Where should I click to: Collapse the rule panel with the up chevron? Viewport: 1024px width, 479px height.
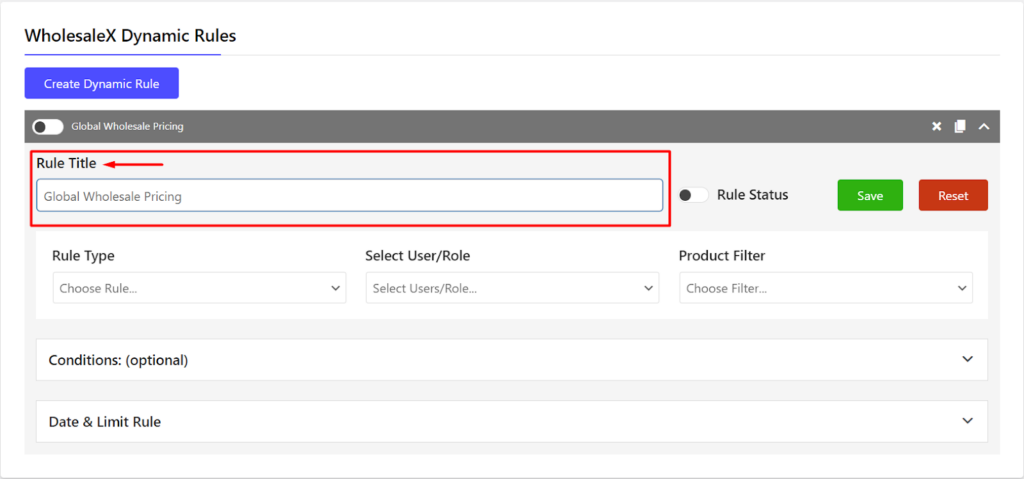pyautogui.click(x=984, y=127)
